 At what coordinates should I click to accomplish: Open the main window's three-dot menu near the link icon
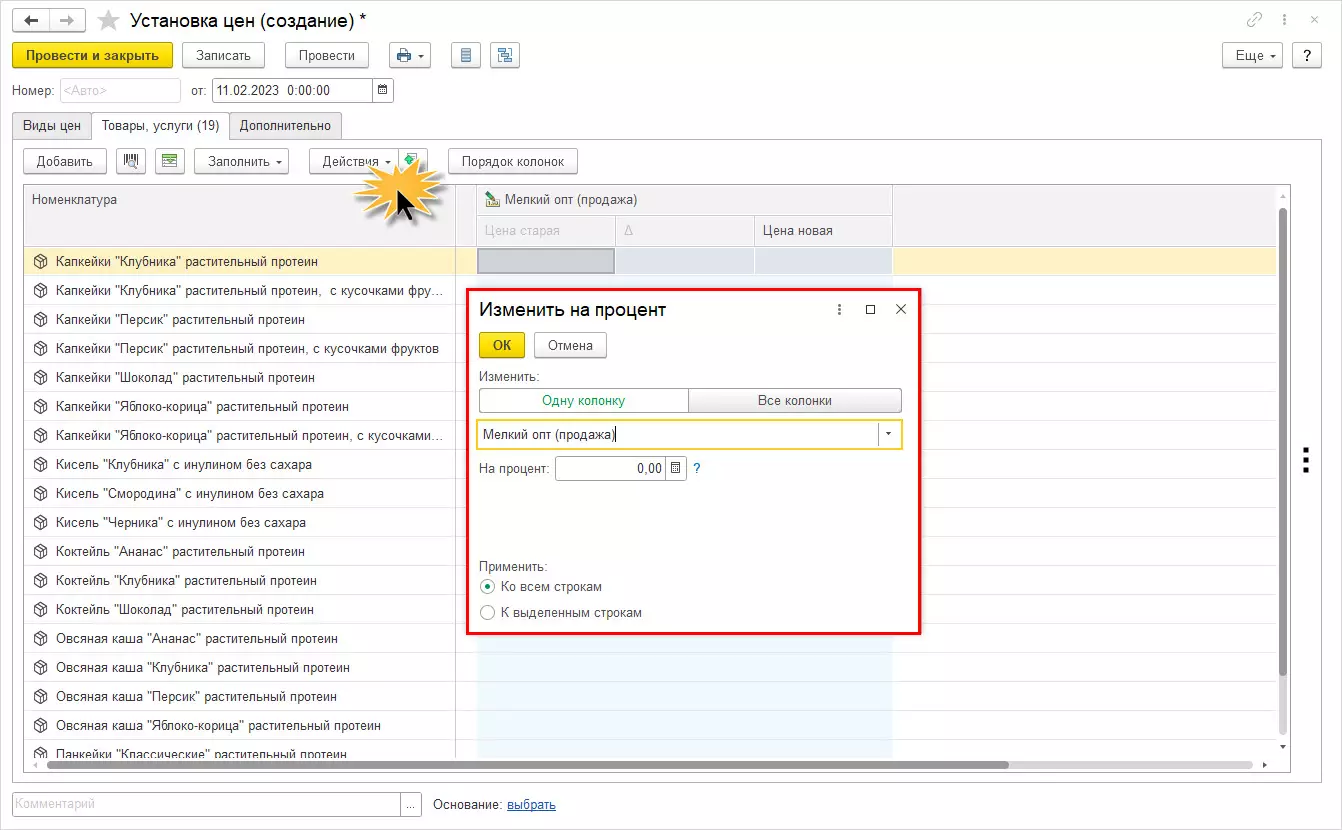point(1283,20)
